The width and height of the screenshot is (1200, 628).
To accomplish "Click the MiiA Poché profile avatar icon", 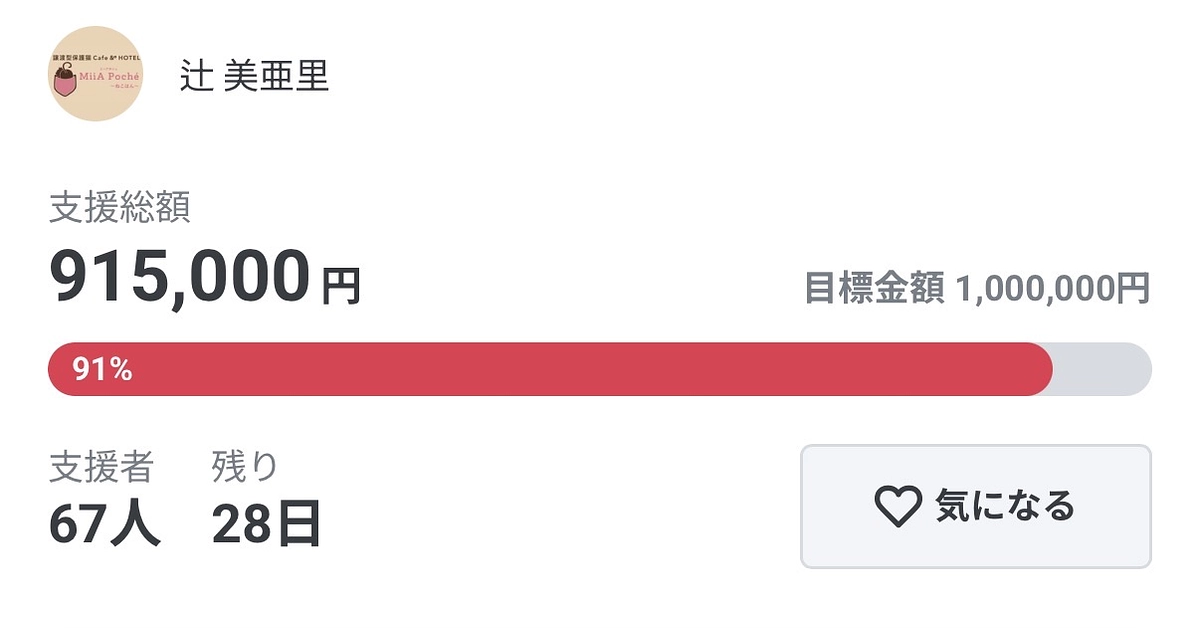I will 97,74.
